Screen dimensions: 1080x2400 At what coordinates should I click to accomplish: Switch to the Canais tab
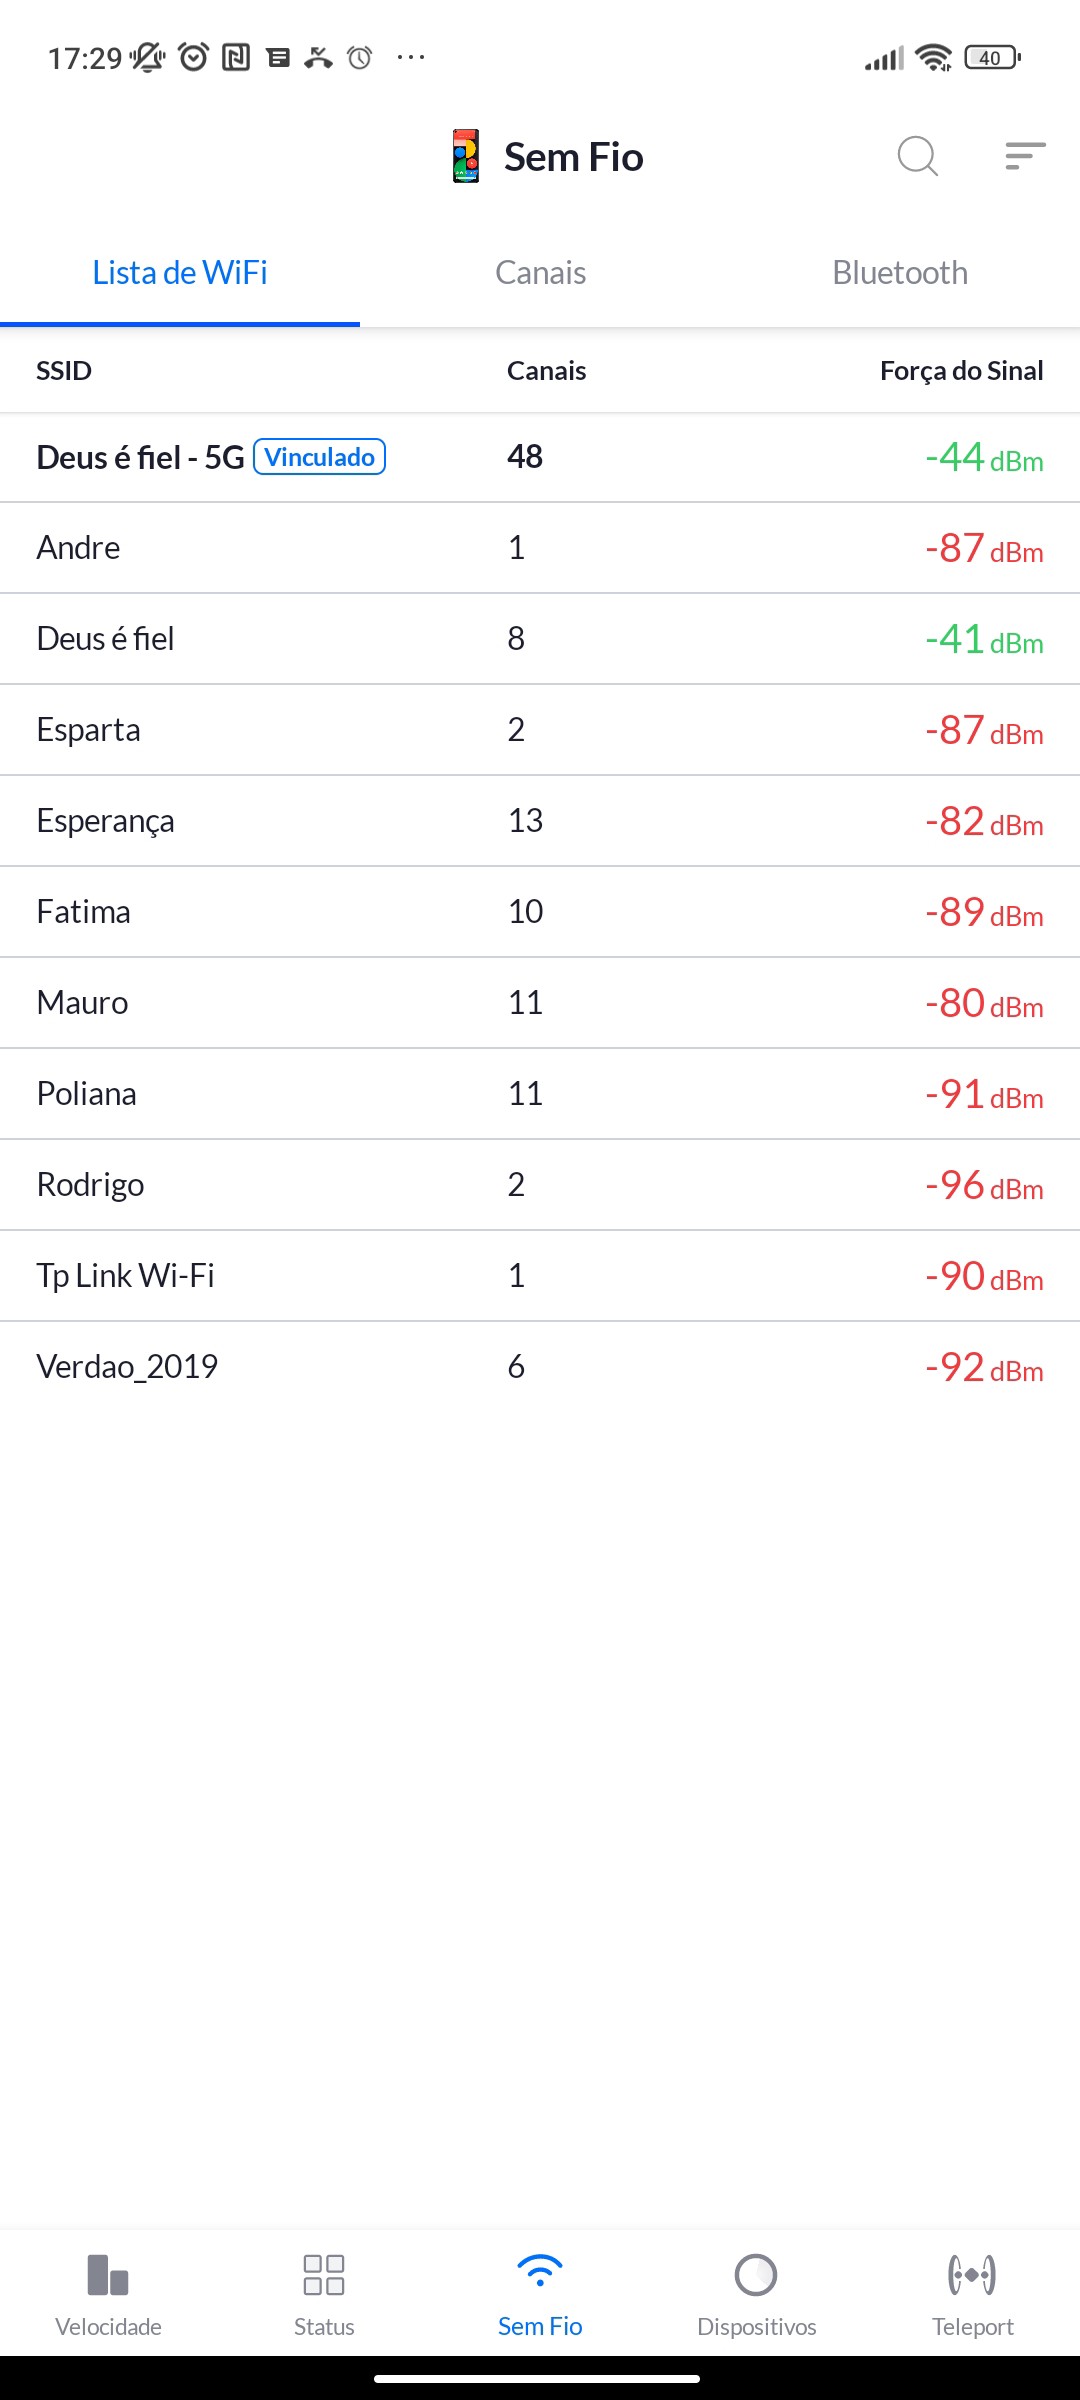tap(540, 273)
